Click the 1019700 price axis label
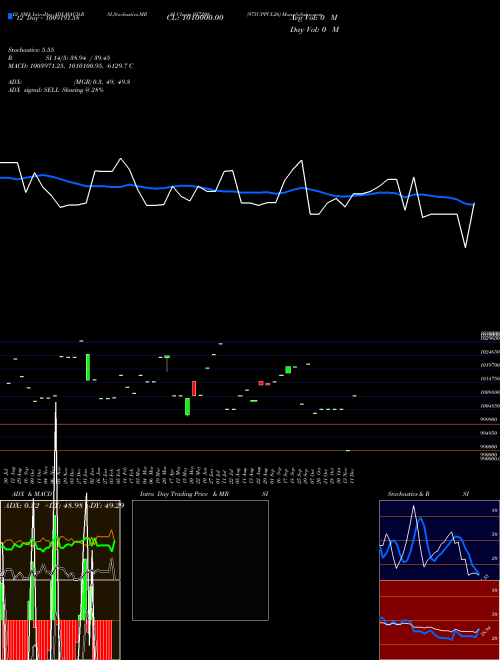500x660 pixels. click(x=490, y=365)
